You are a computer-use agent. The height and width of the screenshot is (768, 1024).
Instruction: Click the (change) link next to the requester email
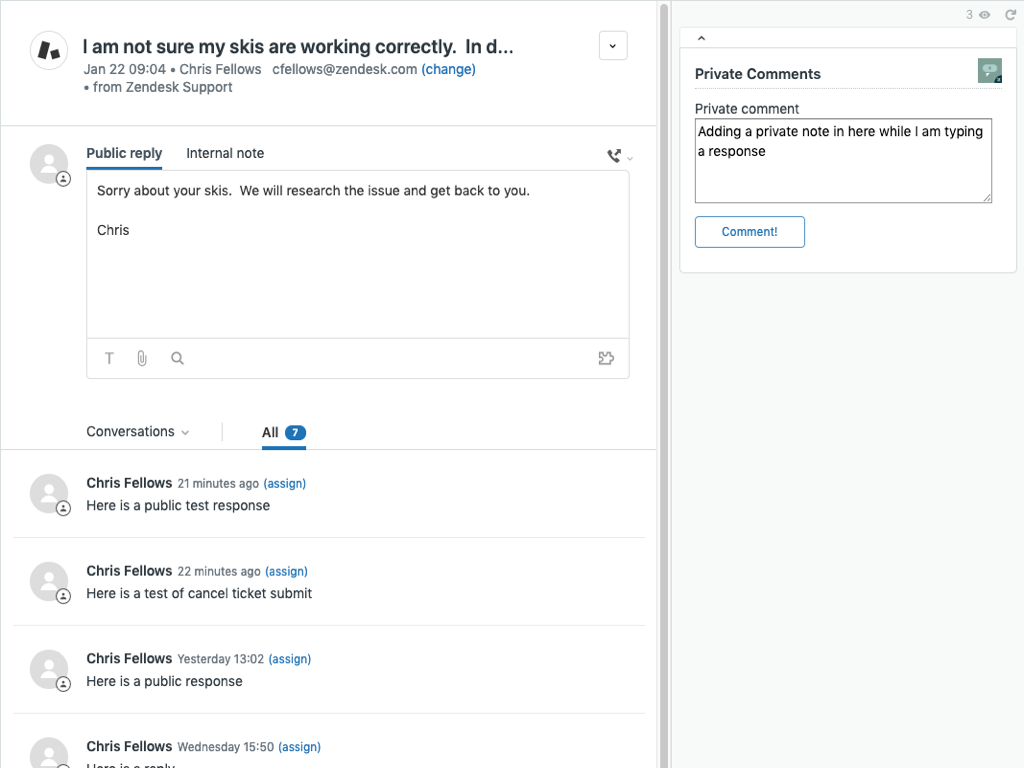click(448, 69)
